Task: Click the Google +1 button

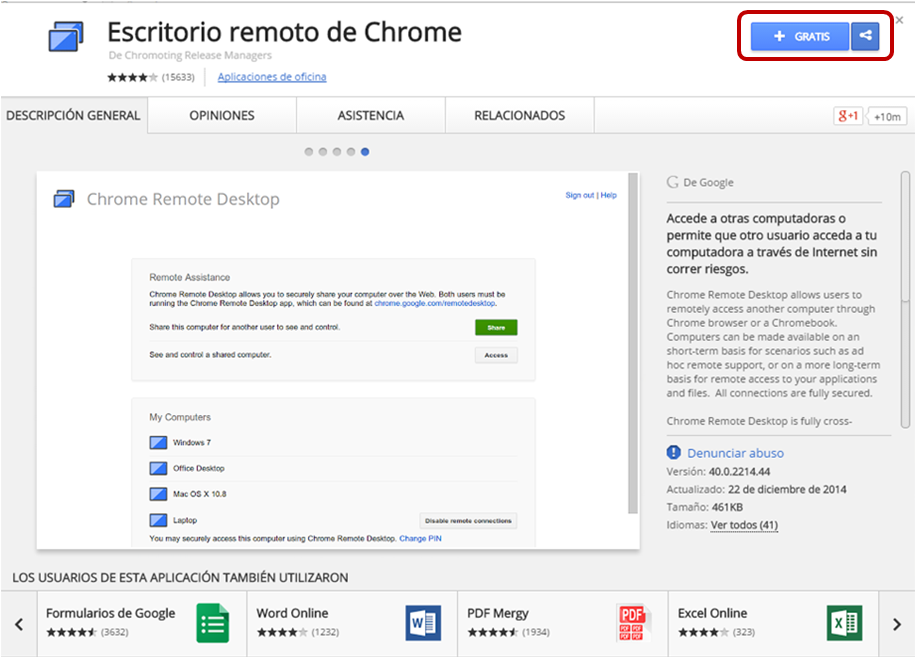Action: coord(848,116)
